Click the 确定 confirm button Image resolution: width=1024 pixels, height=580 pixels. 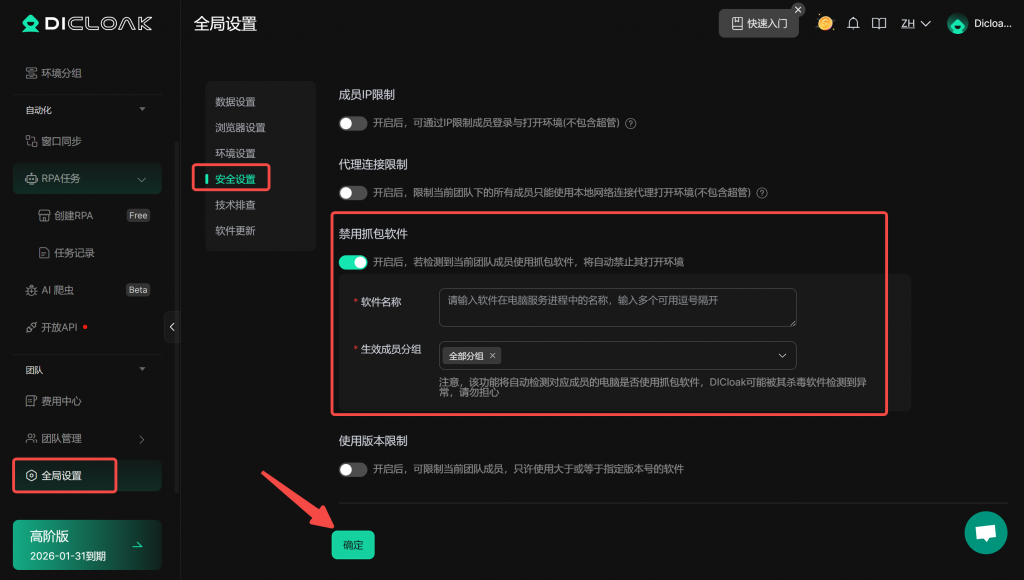click(353, 545)
